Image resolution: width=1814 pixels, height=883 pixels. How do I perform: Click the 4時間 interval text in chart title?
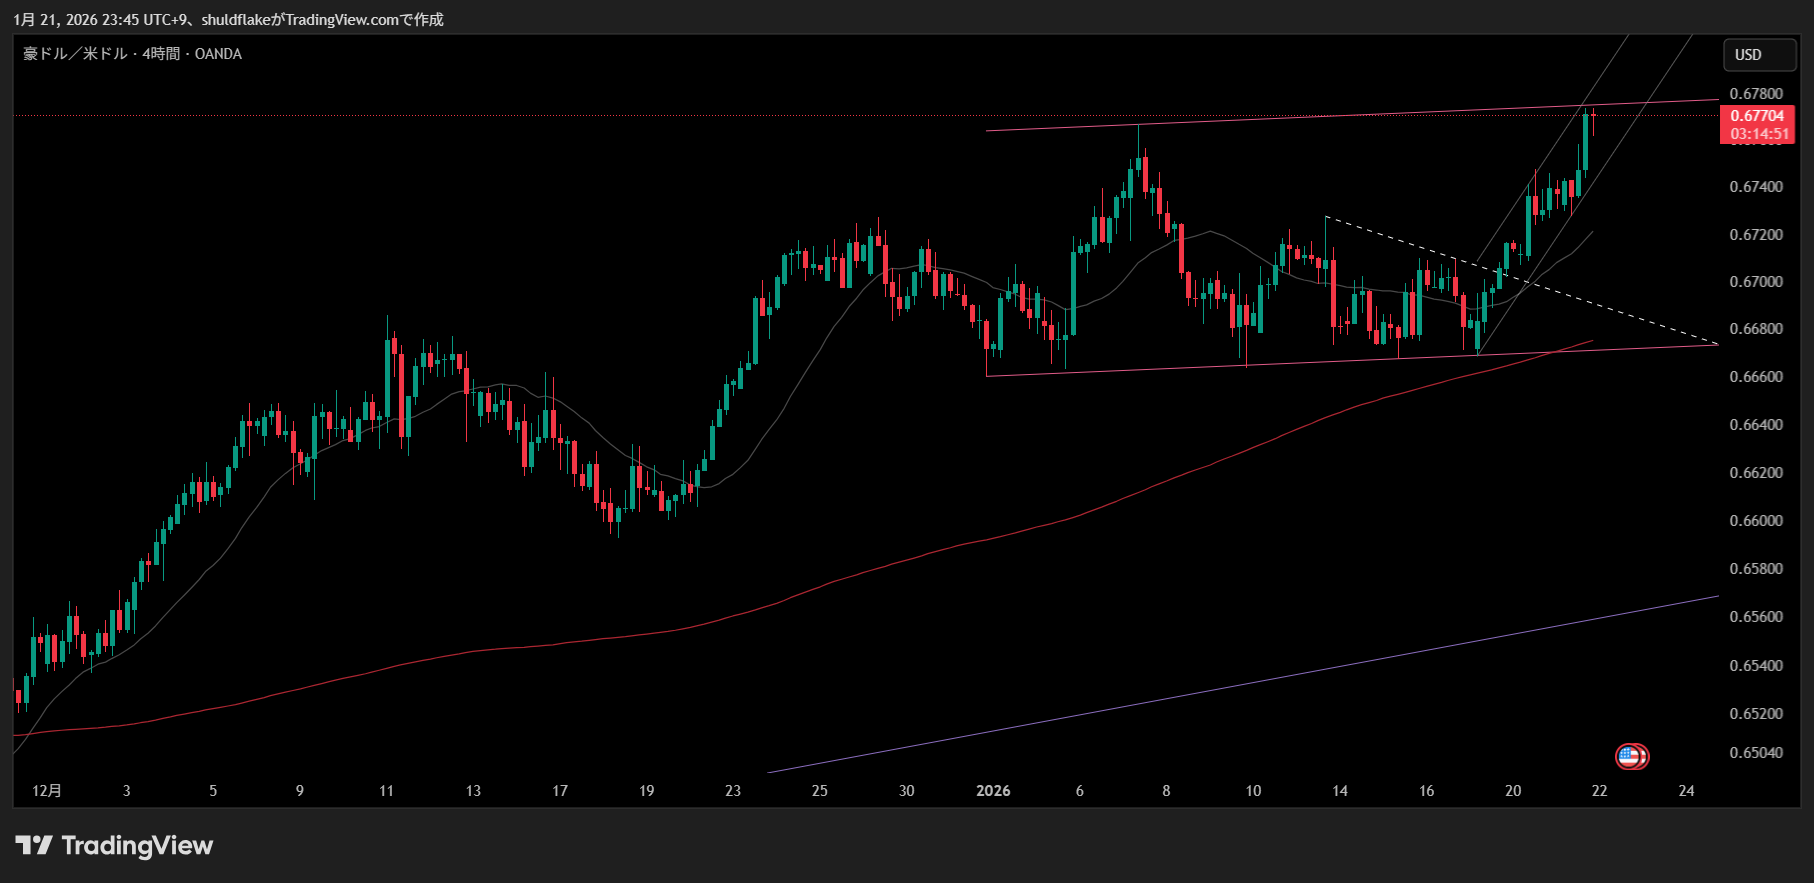160,54
